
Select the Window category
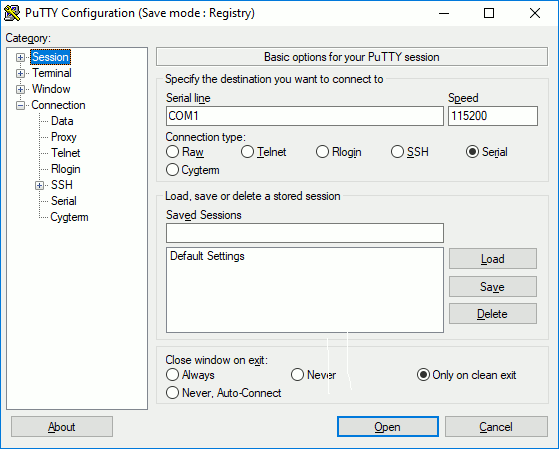[x=51, y=89]
